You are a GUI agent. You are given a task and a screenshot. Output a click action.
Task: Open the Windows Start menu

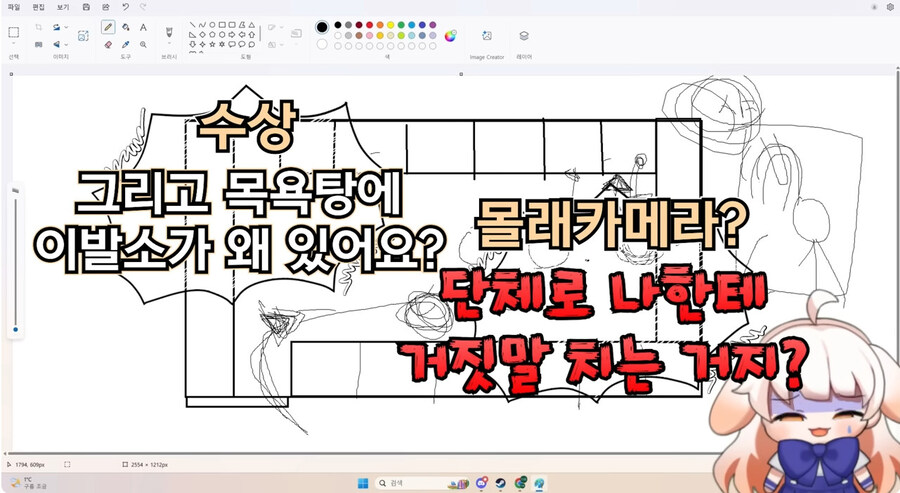coord(363,483)
